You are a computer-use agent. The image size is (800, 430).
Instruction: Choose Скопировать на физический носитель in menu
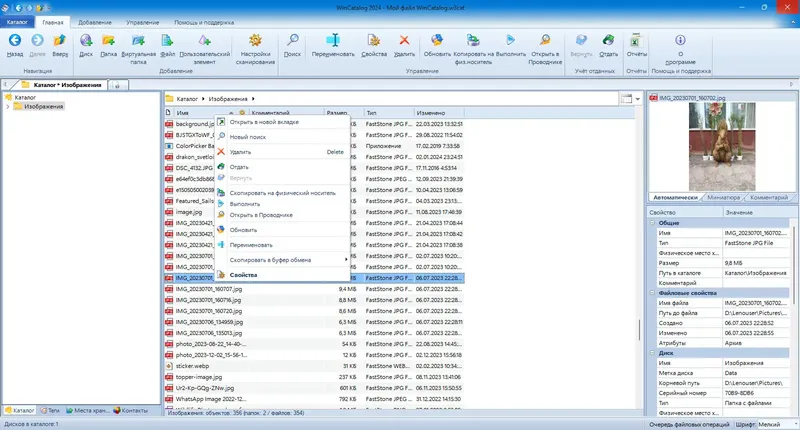(283, 193)
